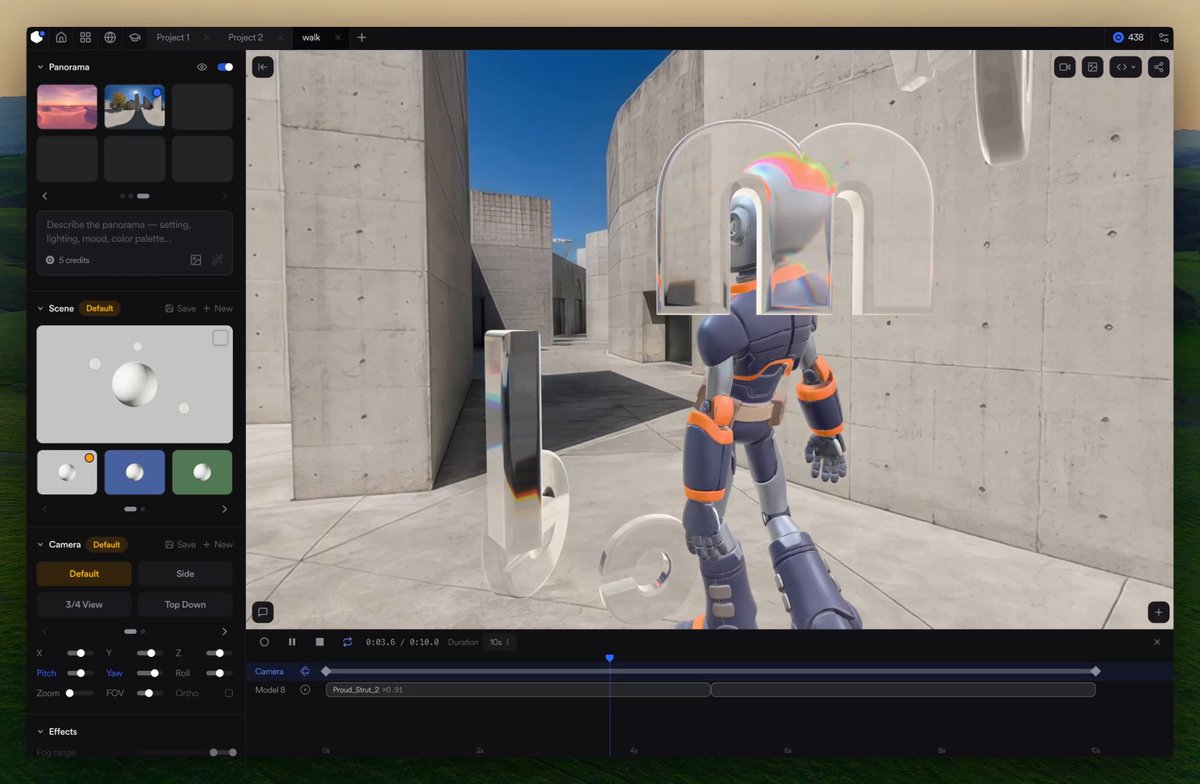Screen dimensions: 1200x784
Task: Open the share icon in viewport
Action: 1159,67
